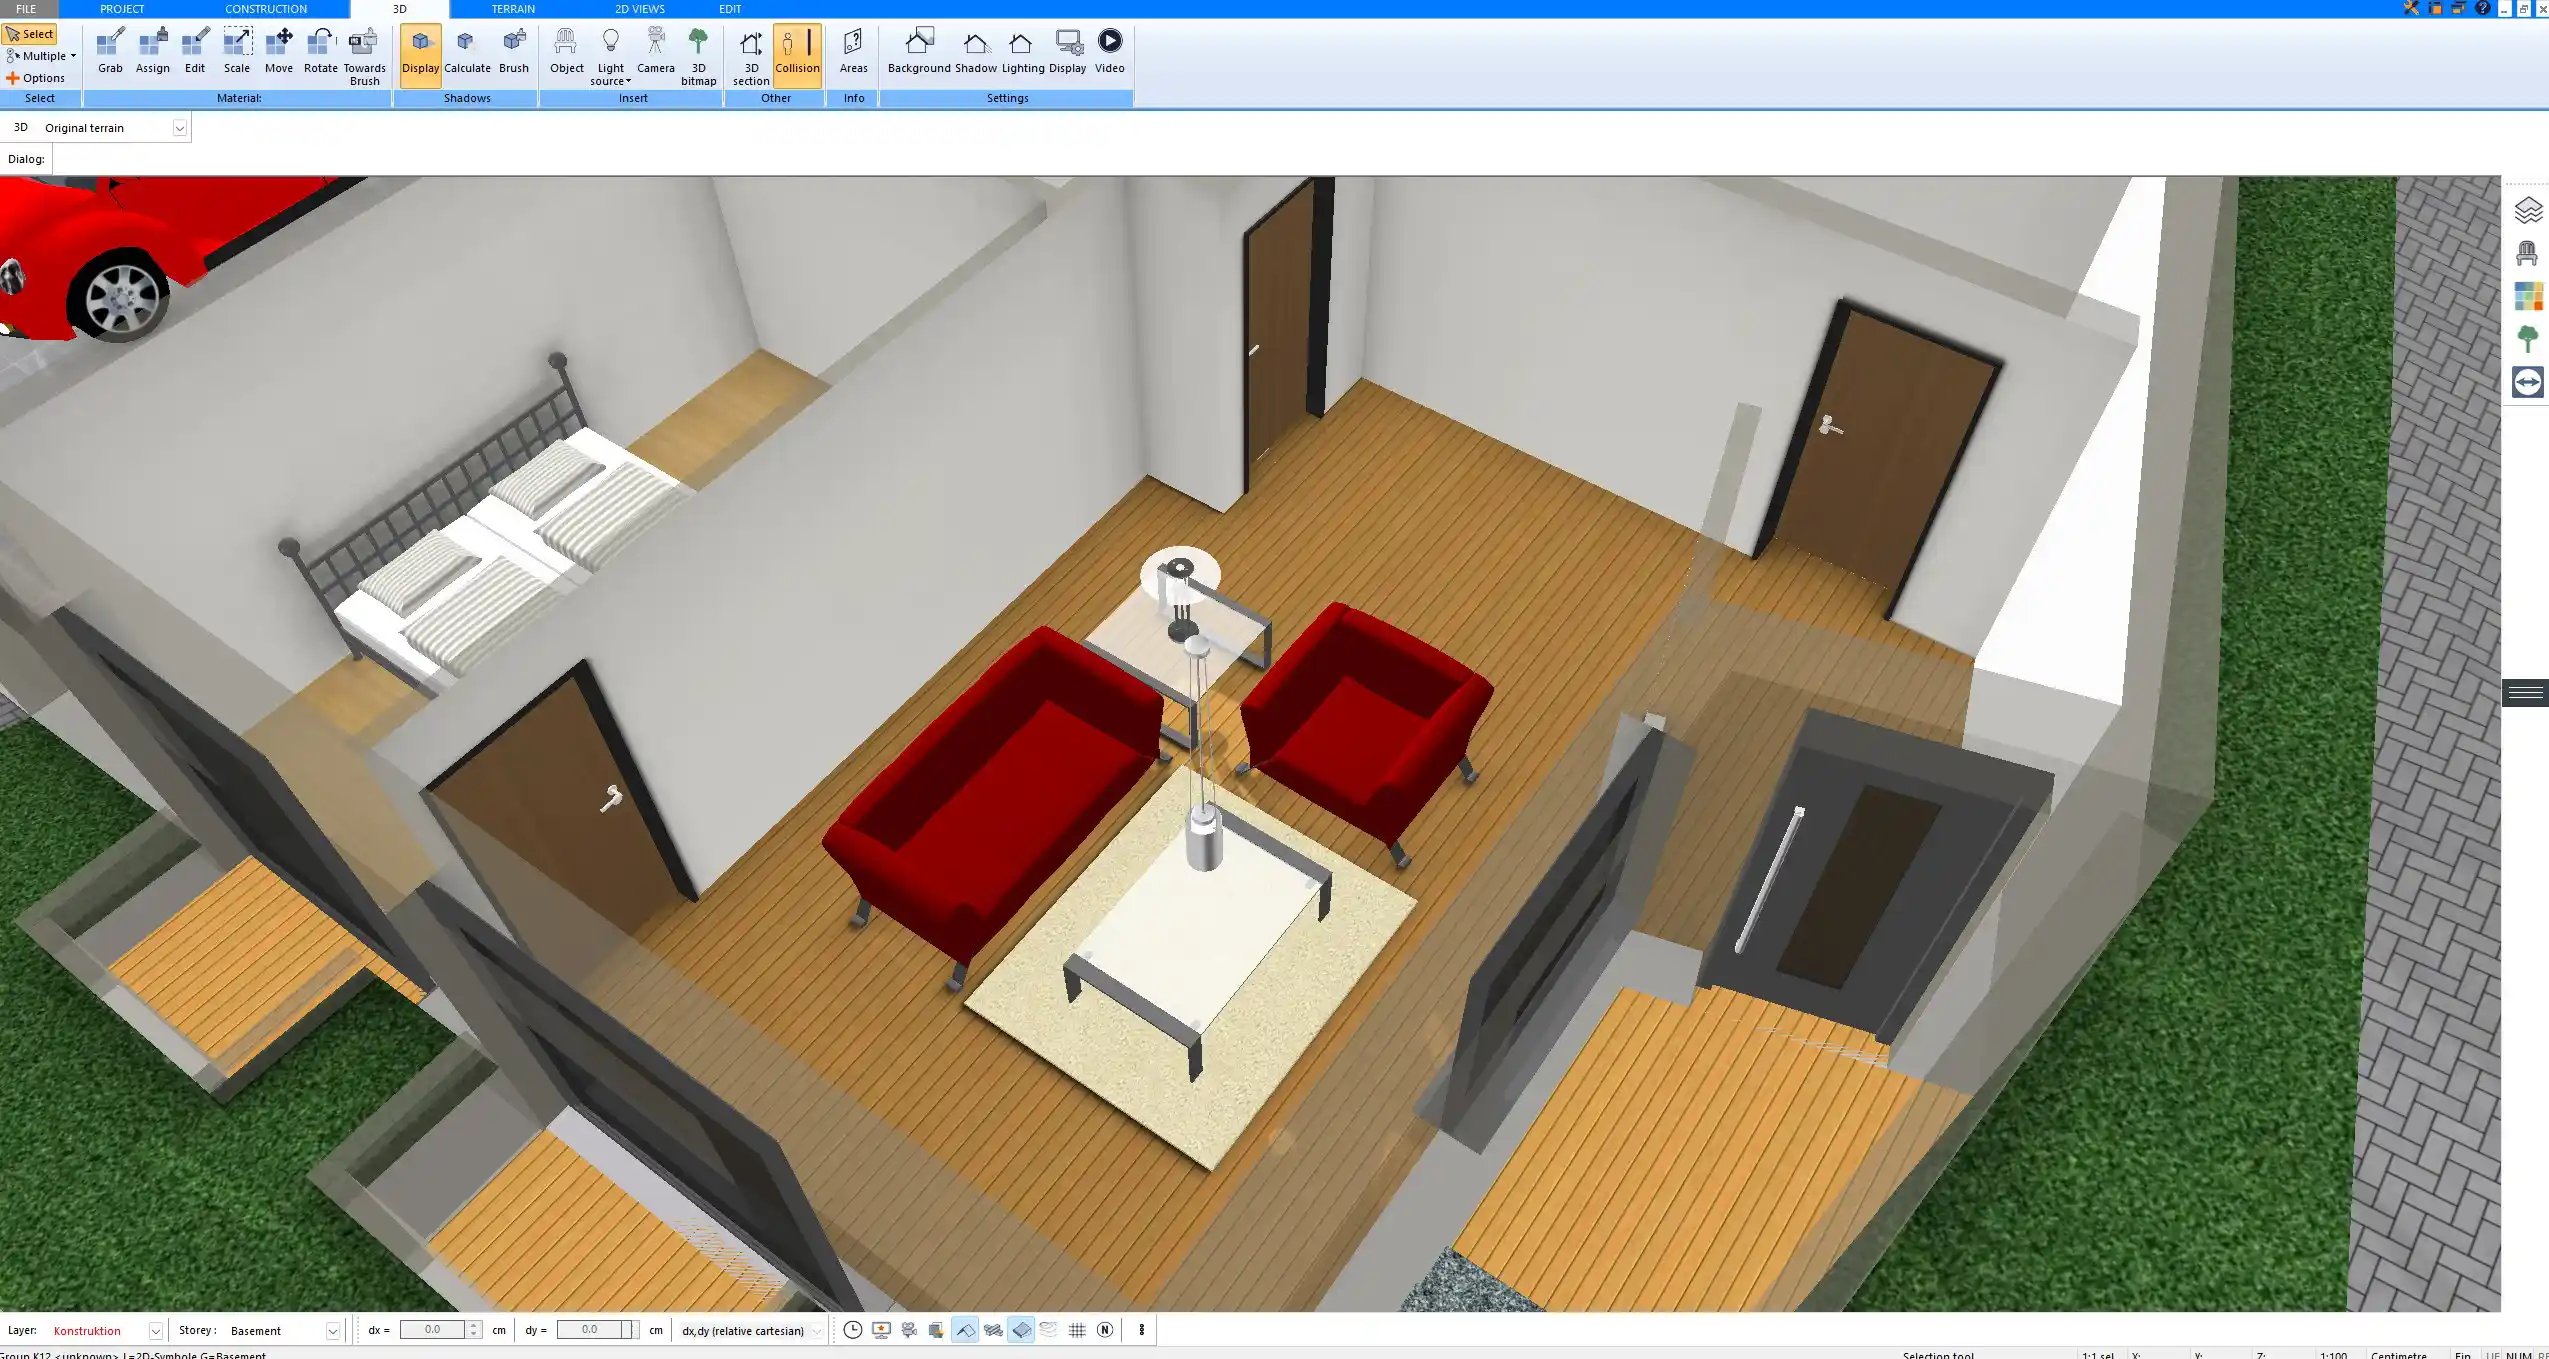
Task: Switch to the TERRAIN ribbon tab
Action: click(513, 8)
